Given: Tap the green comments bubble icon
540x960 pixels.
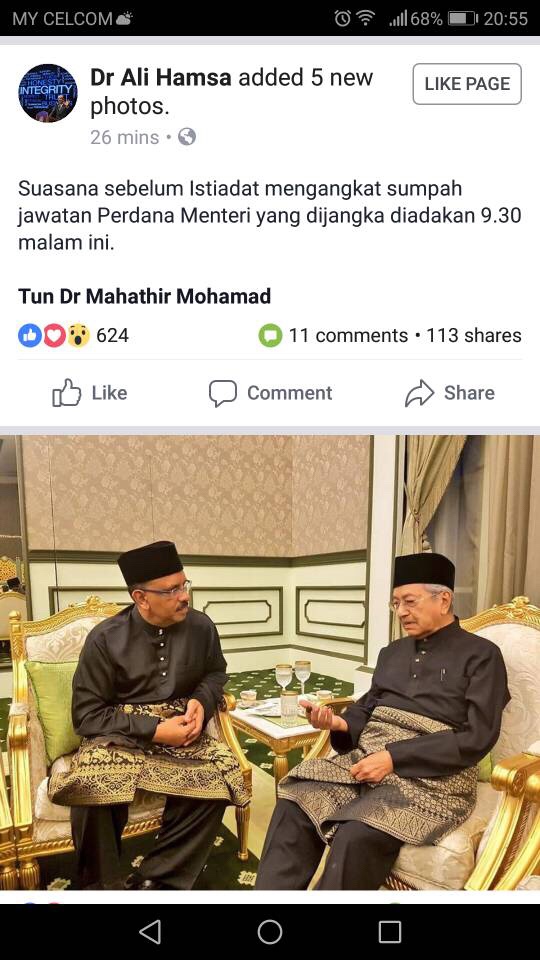Looking at the screenshot, I should click(x=270, y=336).
